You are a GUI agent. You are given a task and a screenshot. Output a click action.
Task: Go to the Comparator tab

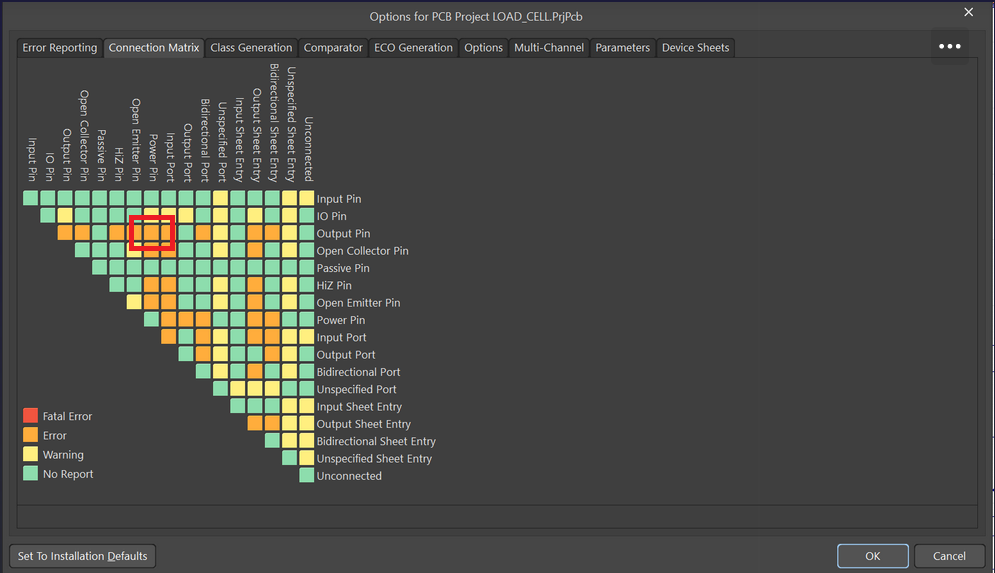click(x=333, y=48)
